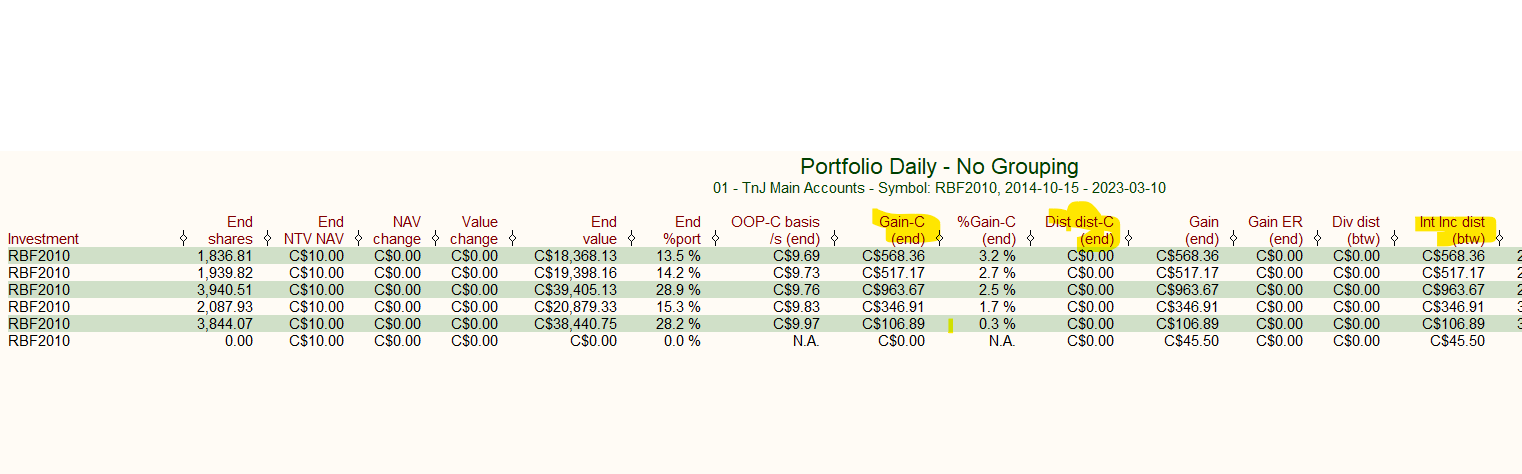The height and width of the screenshot is (474, 1522).
Task: Select the row with 1,836.81 end shares
Action: click(760, 256)
